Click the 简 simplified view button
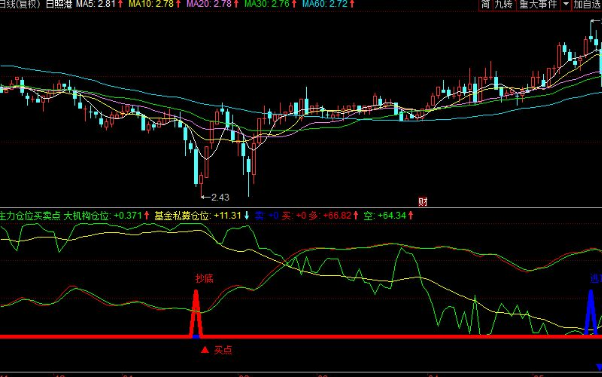The height and width of the screenshot is (377, 602). coord(485,5)
